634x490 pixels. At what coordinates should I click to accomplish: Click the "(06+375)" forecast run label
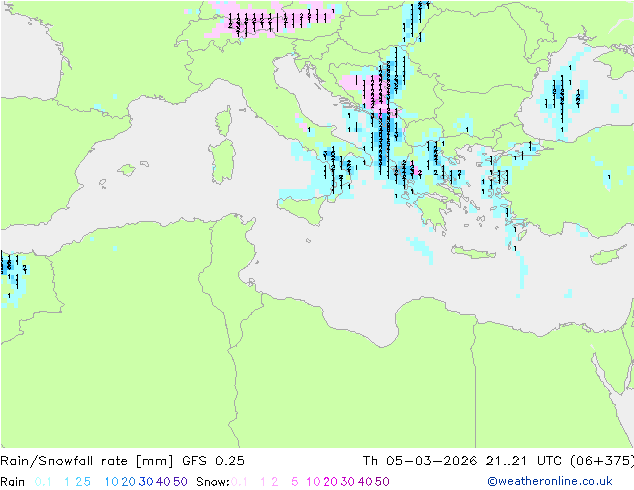(602, 461)
